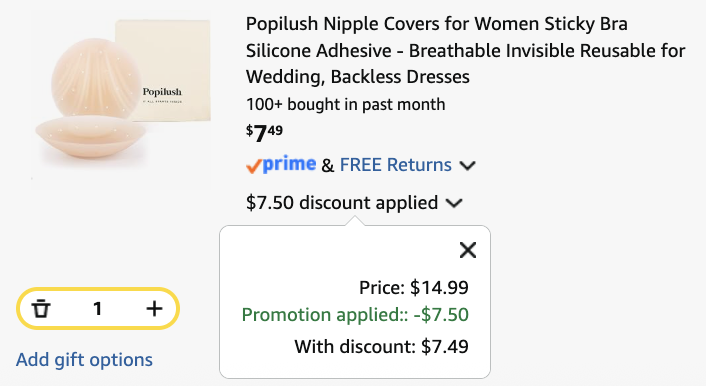This screenshot has height=386, width=706.
Task: Open the FREE Returns link
Action: coord(395,165)
